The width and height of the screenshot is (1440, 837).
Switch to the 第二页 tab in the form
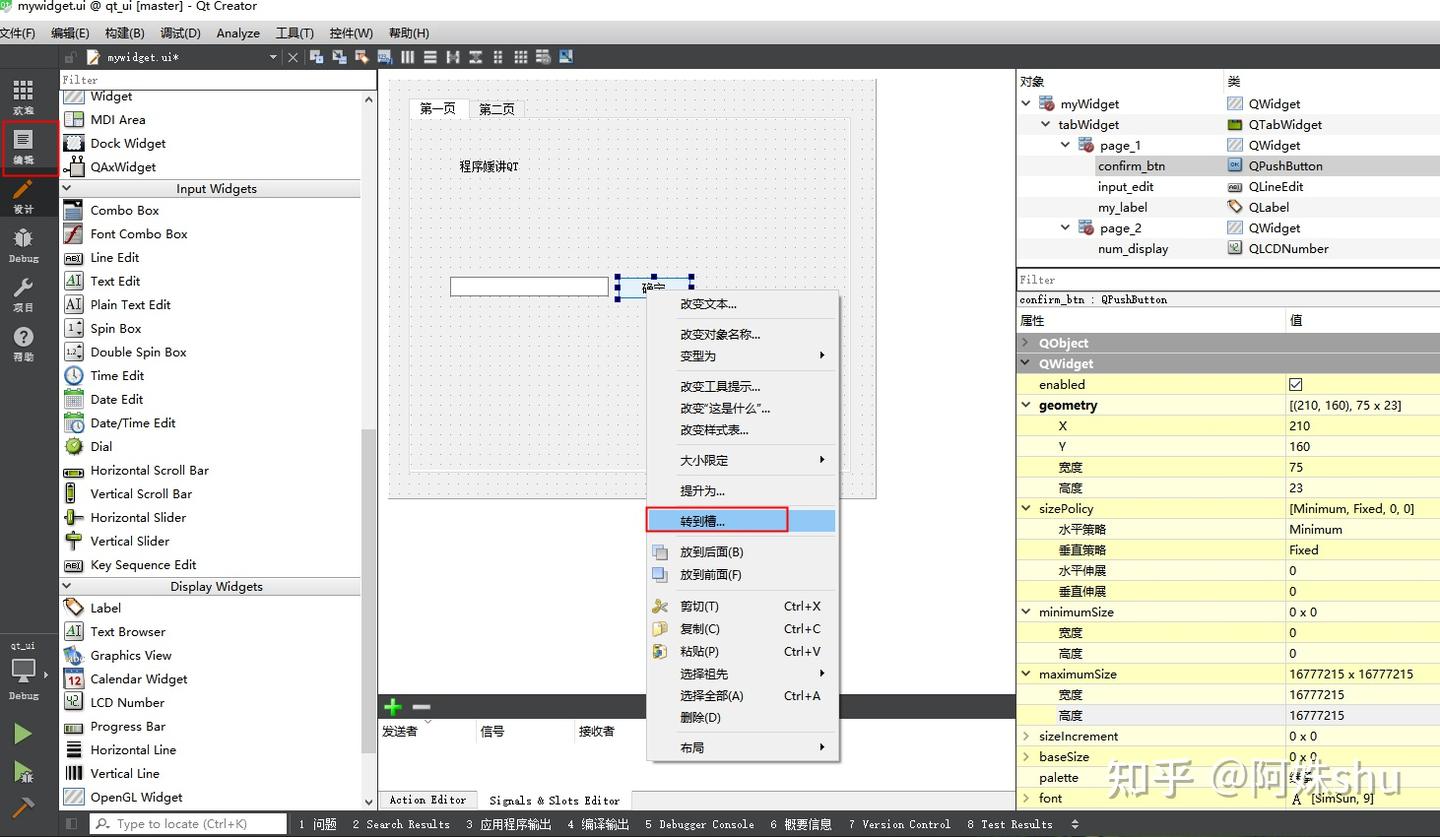click(496, 109)
